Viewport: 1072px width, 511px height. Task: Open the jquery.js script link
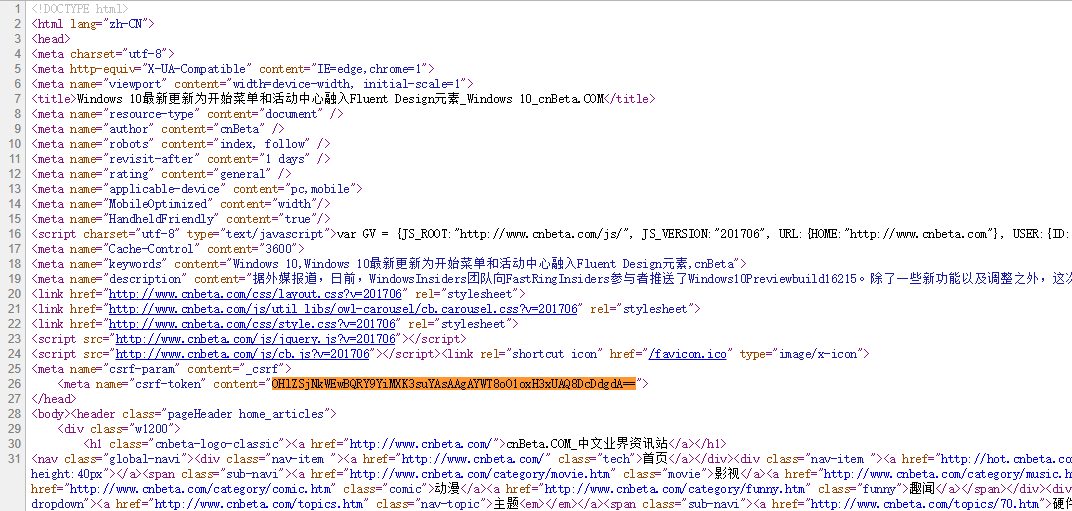tap(256, 339)
